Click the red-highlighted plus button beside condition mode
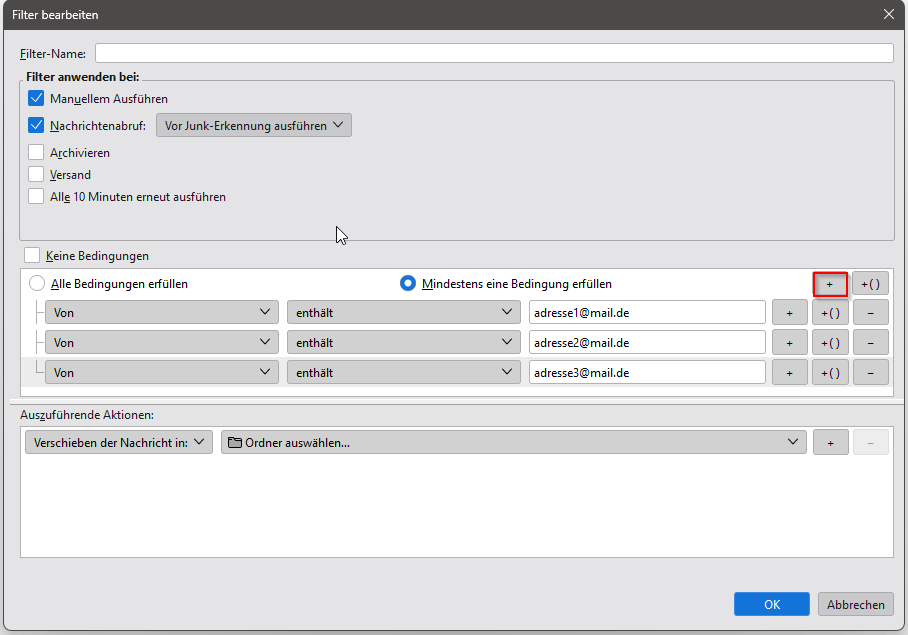This screenshot has width=908, height=635. pyautogui.click(x=830, y=284)
